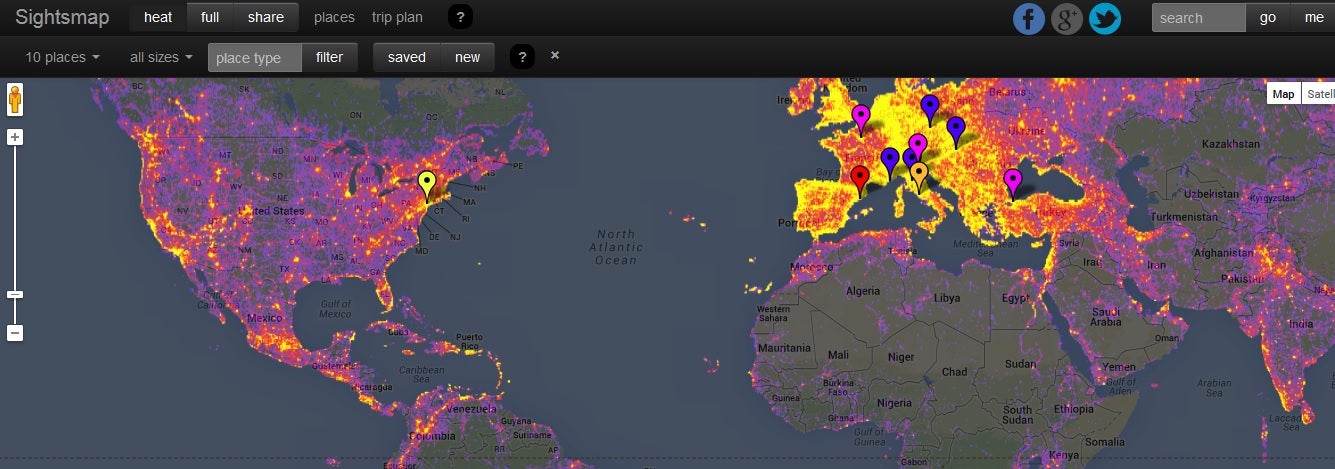Click the map zoom slider handle
The image size is (1335, 469).
tap(15, 294)
